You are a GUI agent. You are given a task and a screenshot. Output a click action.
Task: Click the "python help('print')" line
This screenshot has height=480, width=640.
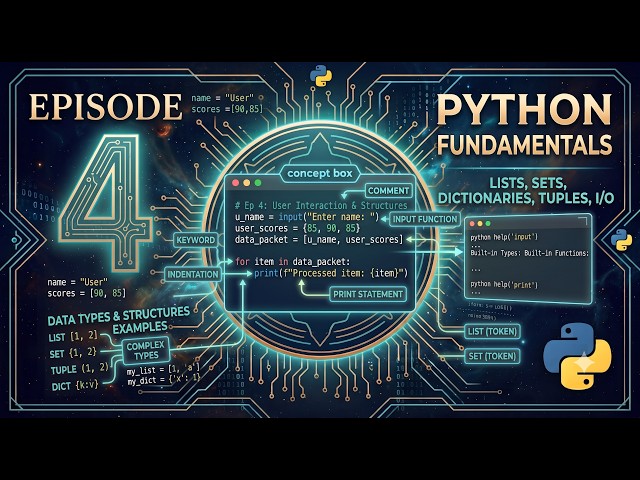tap(504, 284)
